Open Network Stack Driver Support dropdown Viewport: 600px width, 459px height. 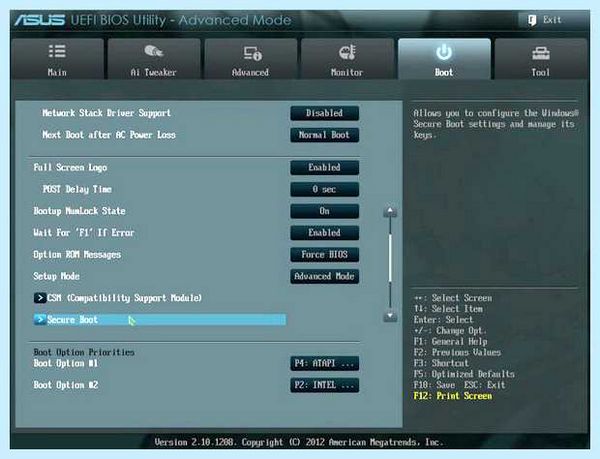pyautogui.click(x=324, y=113)
